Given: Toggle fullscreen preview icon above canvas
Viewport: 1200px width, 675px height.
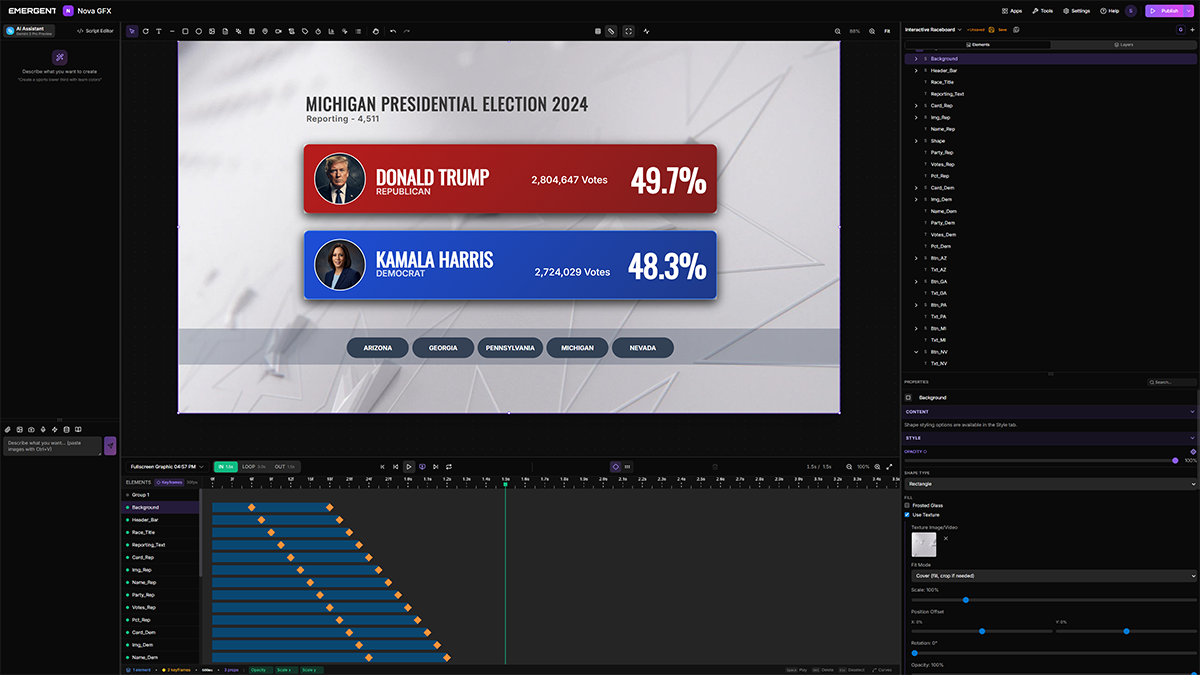Looking at the screenshot, I should pos(628,31).
